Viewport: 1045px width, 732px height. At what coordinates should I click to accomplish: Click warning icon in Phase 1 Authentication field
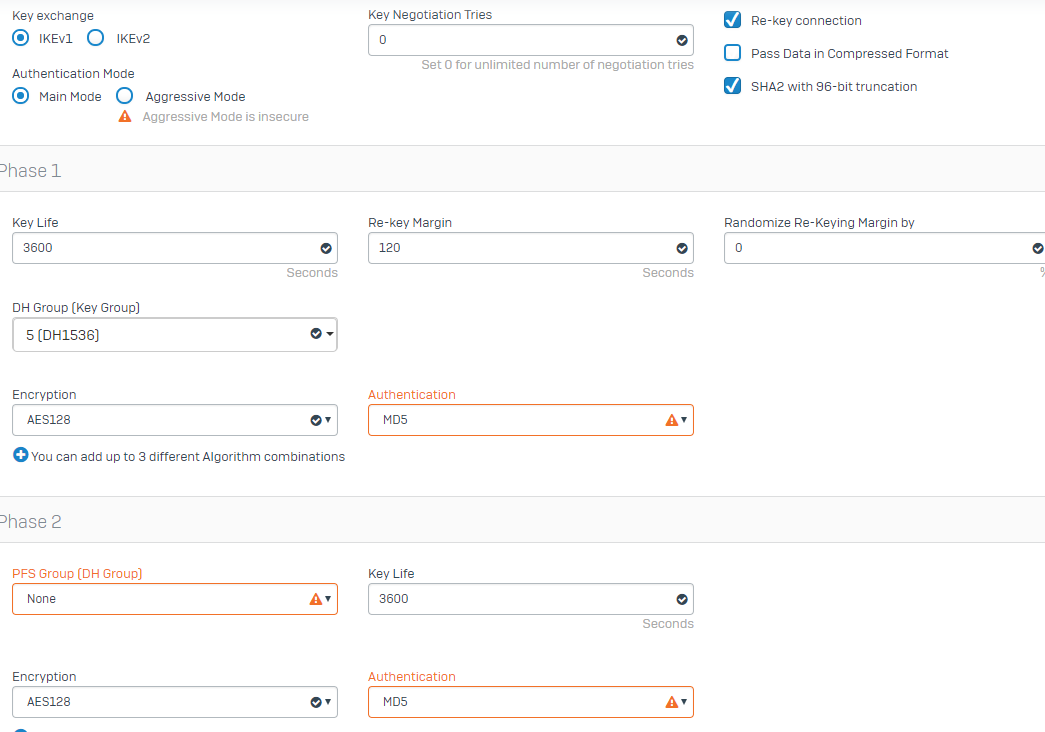click(672, 420)
